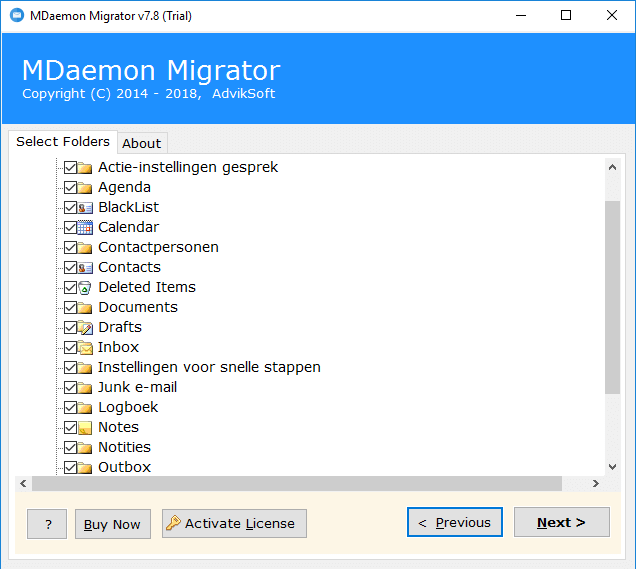
Task: Click the question mark help button
Action: 47,524
